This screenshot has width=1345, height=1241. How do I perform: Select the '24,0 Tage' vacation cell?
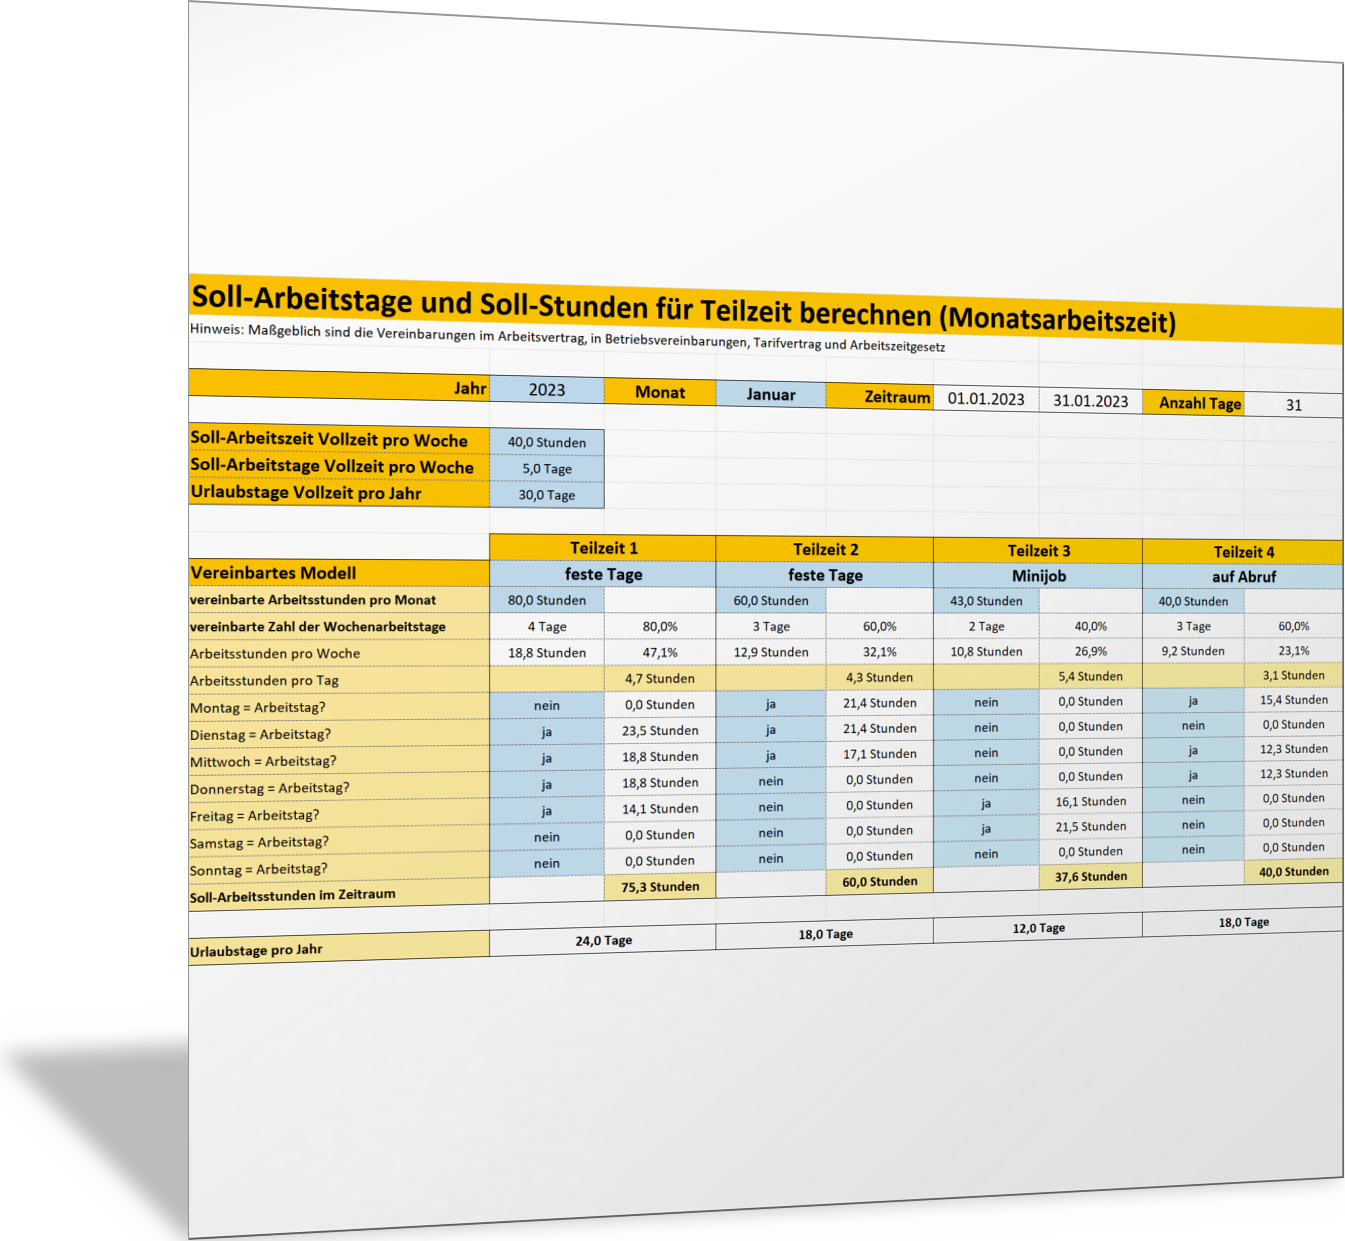pyautogui.click(x=603, y=940)
